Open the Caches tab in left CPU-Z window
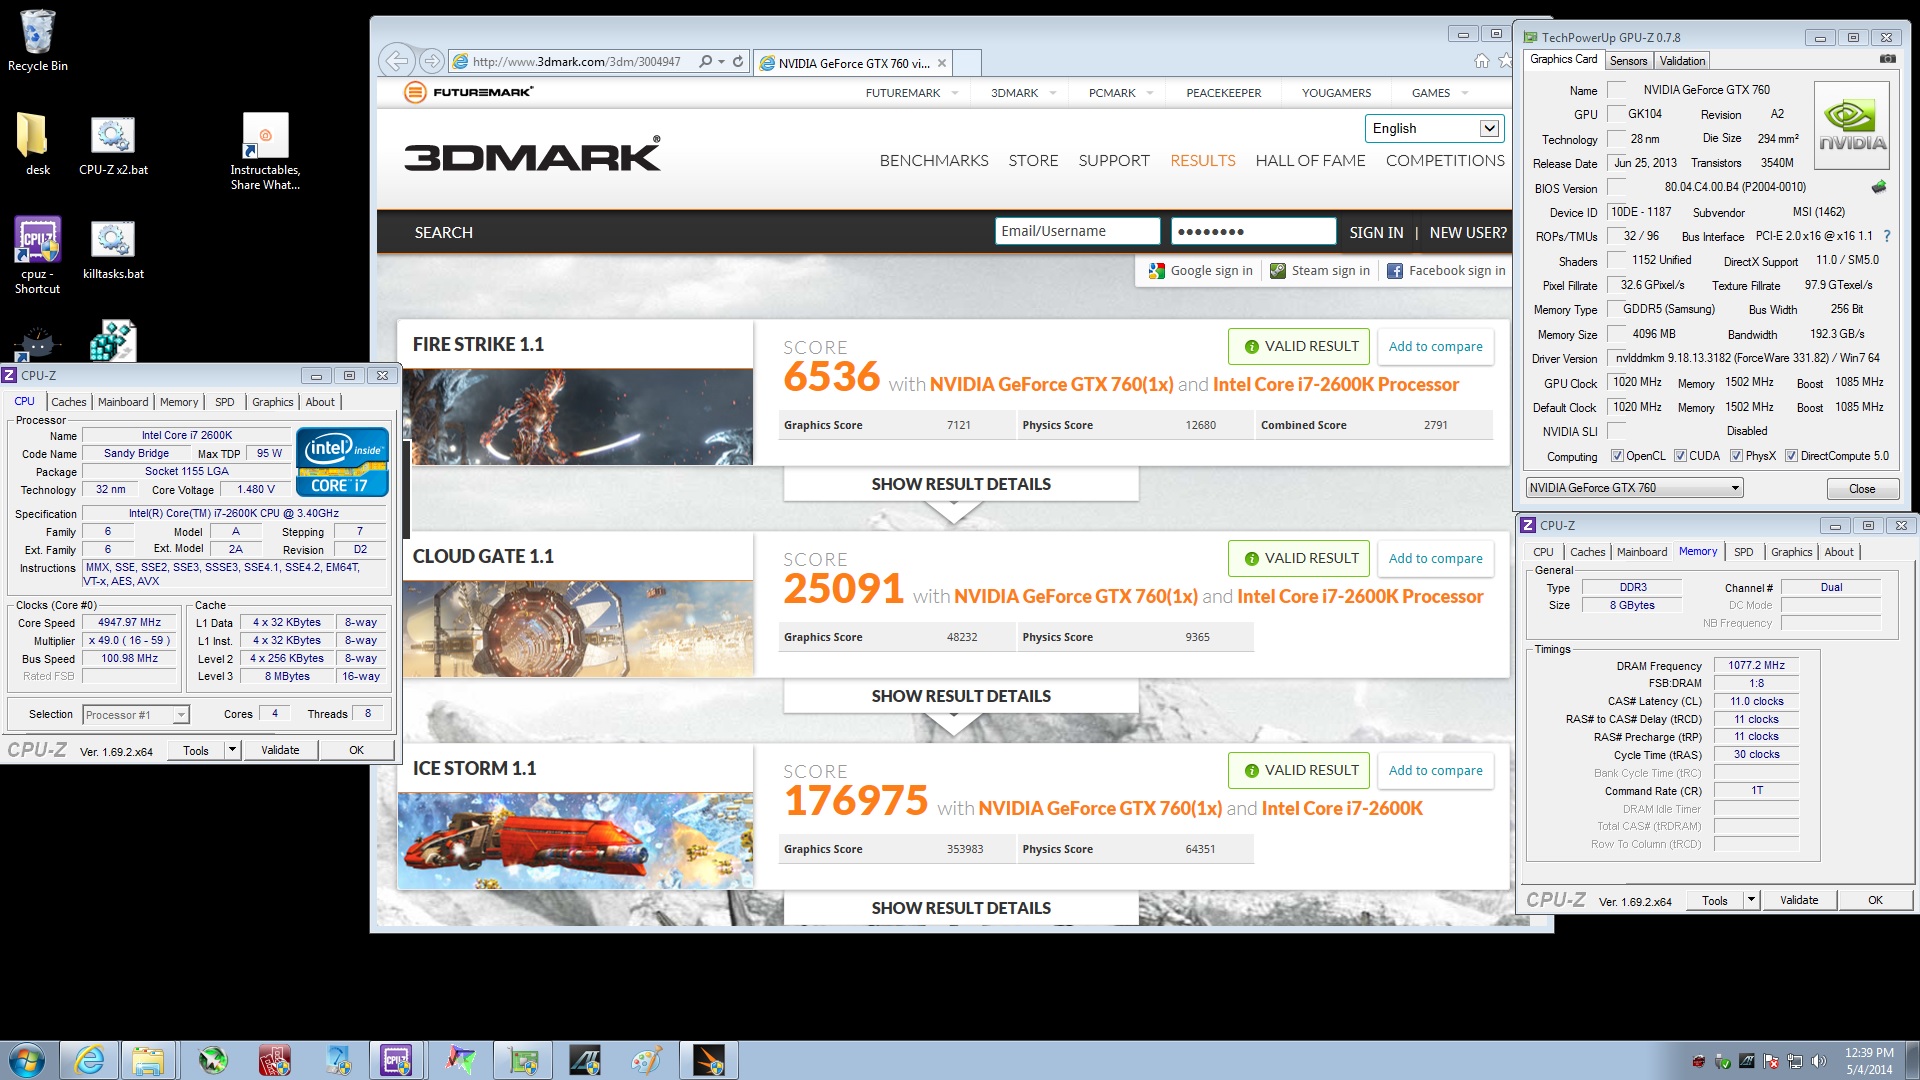Image resolution: width=1920 pixels, height=1080 pixels. tap(69, 402)
